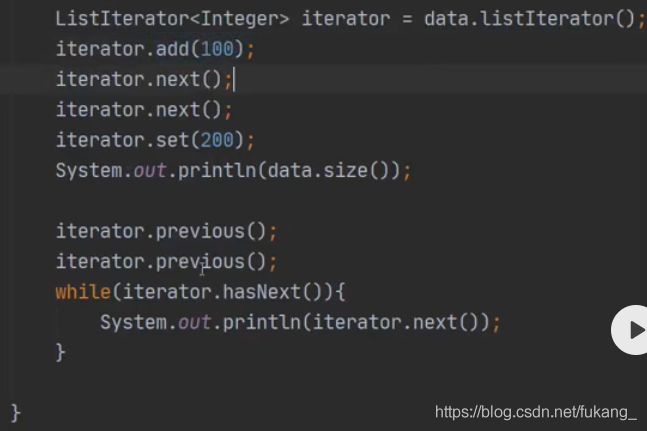Click the closing brace of the while loop
The height and width of the screenshot is (431, 647).
point(61,352)
